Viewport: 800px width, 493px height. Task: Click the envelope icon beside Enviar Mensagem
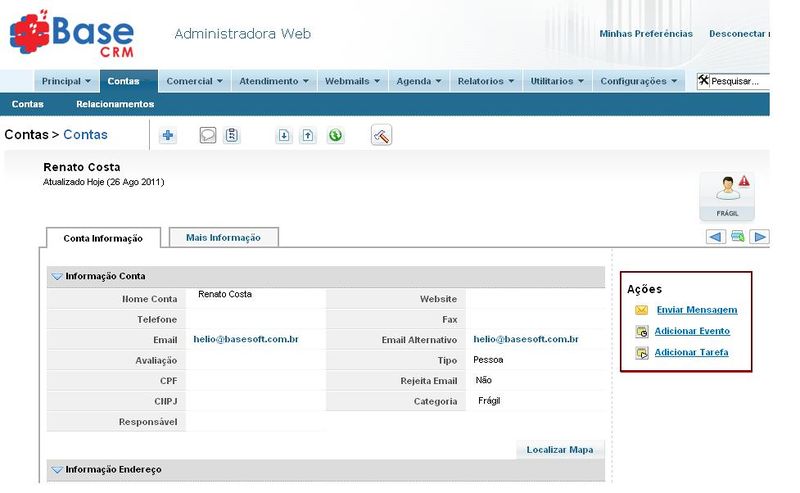point(641,310)
